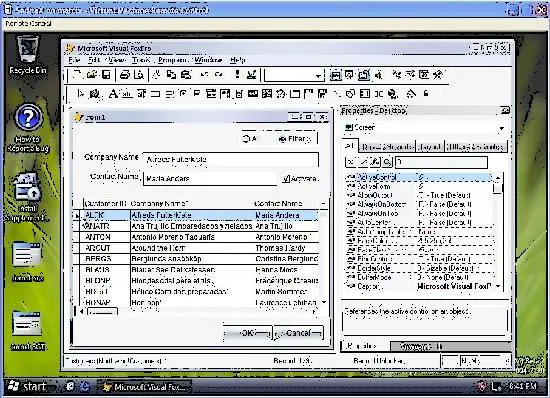Open the dropdown arrow on the Caption property row
The height and width of the screenshot is (398, 550).
coord(498,286)
